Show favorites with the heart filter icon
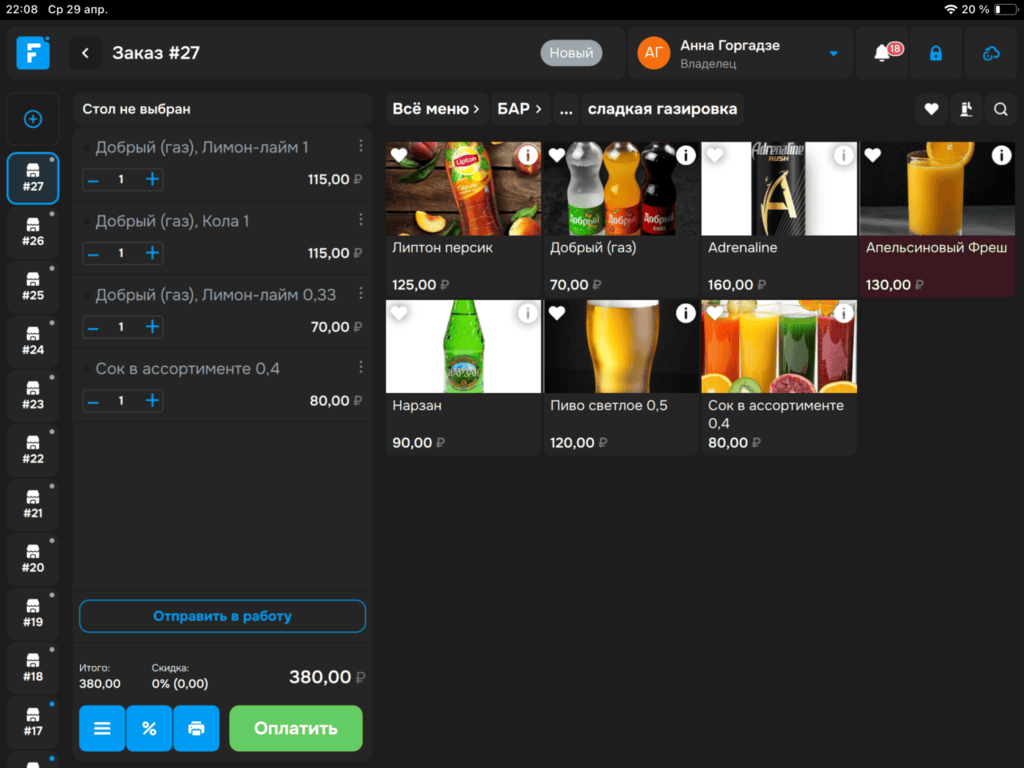This screenshot has width=1024, height=768. [931, 109]
